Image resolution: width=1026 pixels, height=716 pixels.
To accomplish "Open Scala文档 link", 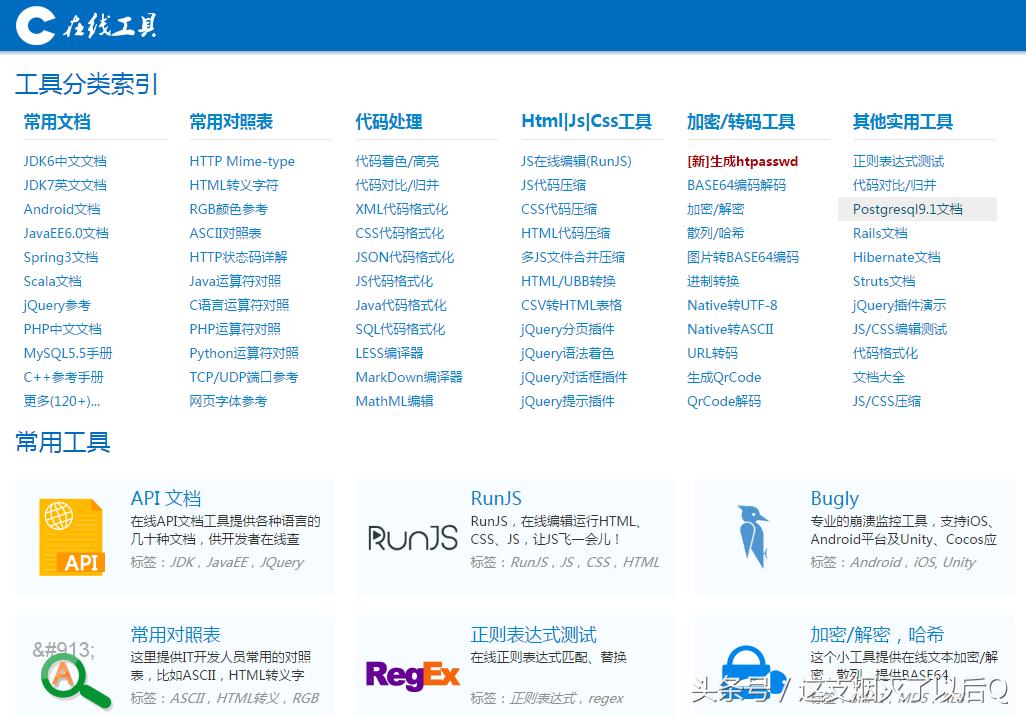I will point(52,281).
